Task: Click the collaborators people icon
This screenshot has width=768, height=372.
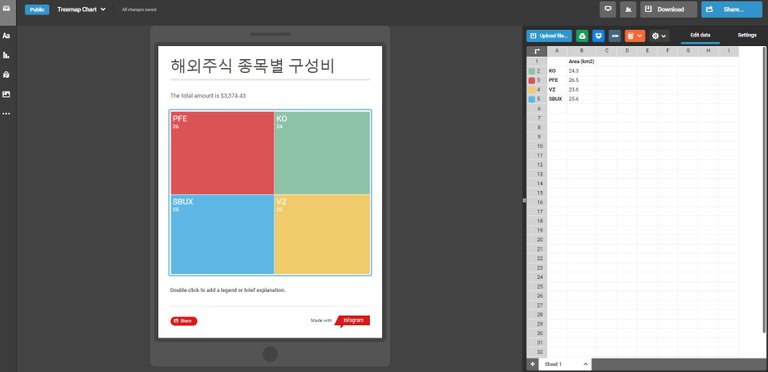Action: (x=628, y=9)
